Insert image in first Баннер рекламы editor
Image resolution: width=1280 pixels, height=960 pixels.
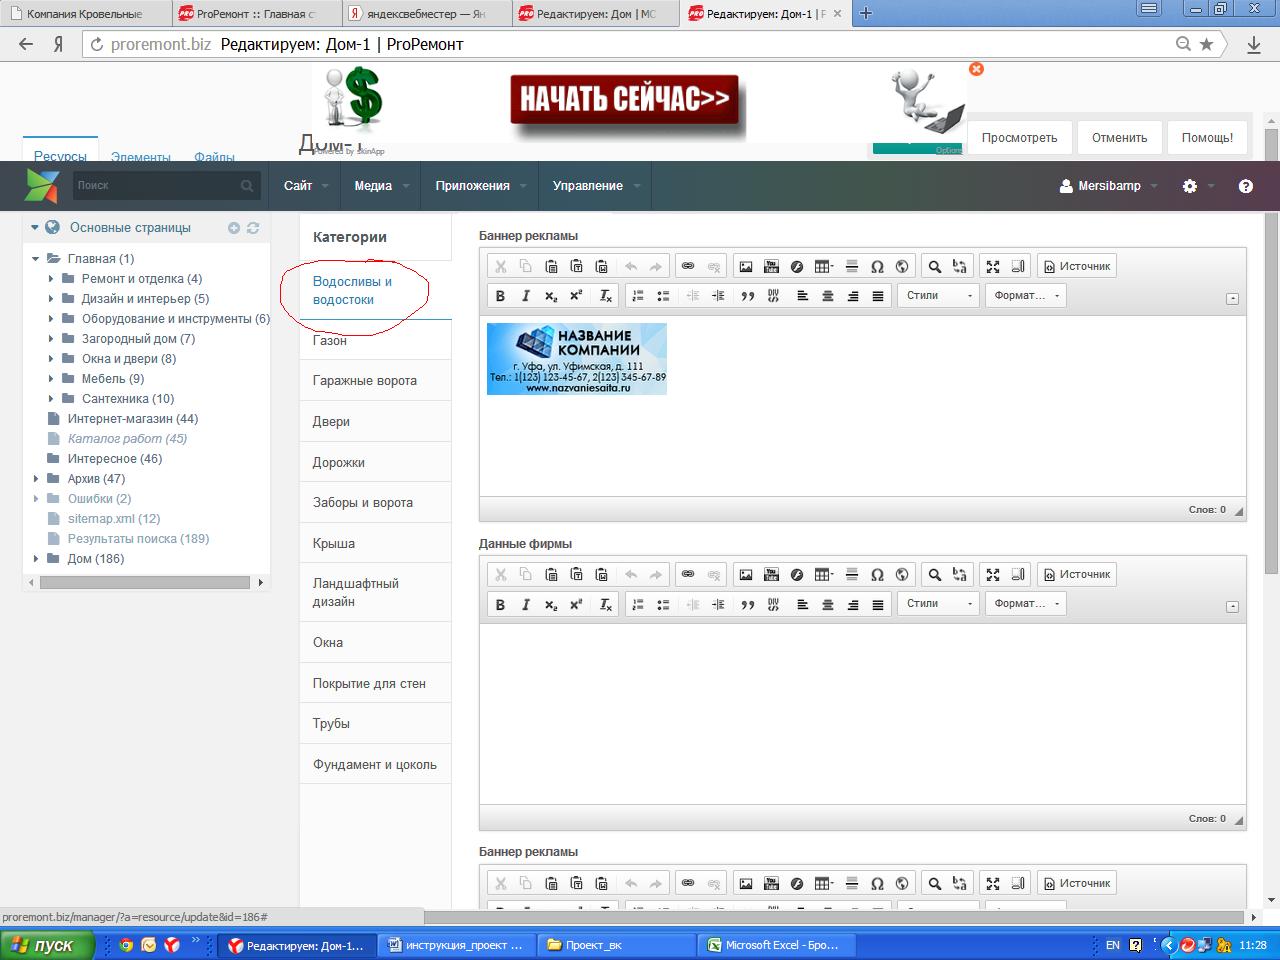click(x=746, y=266)
